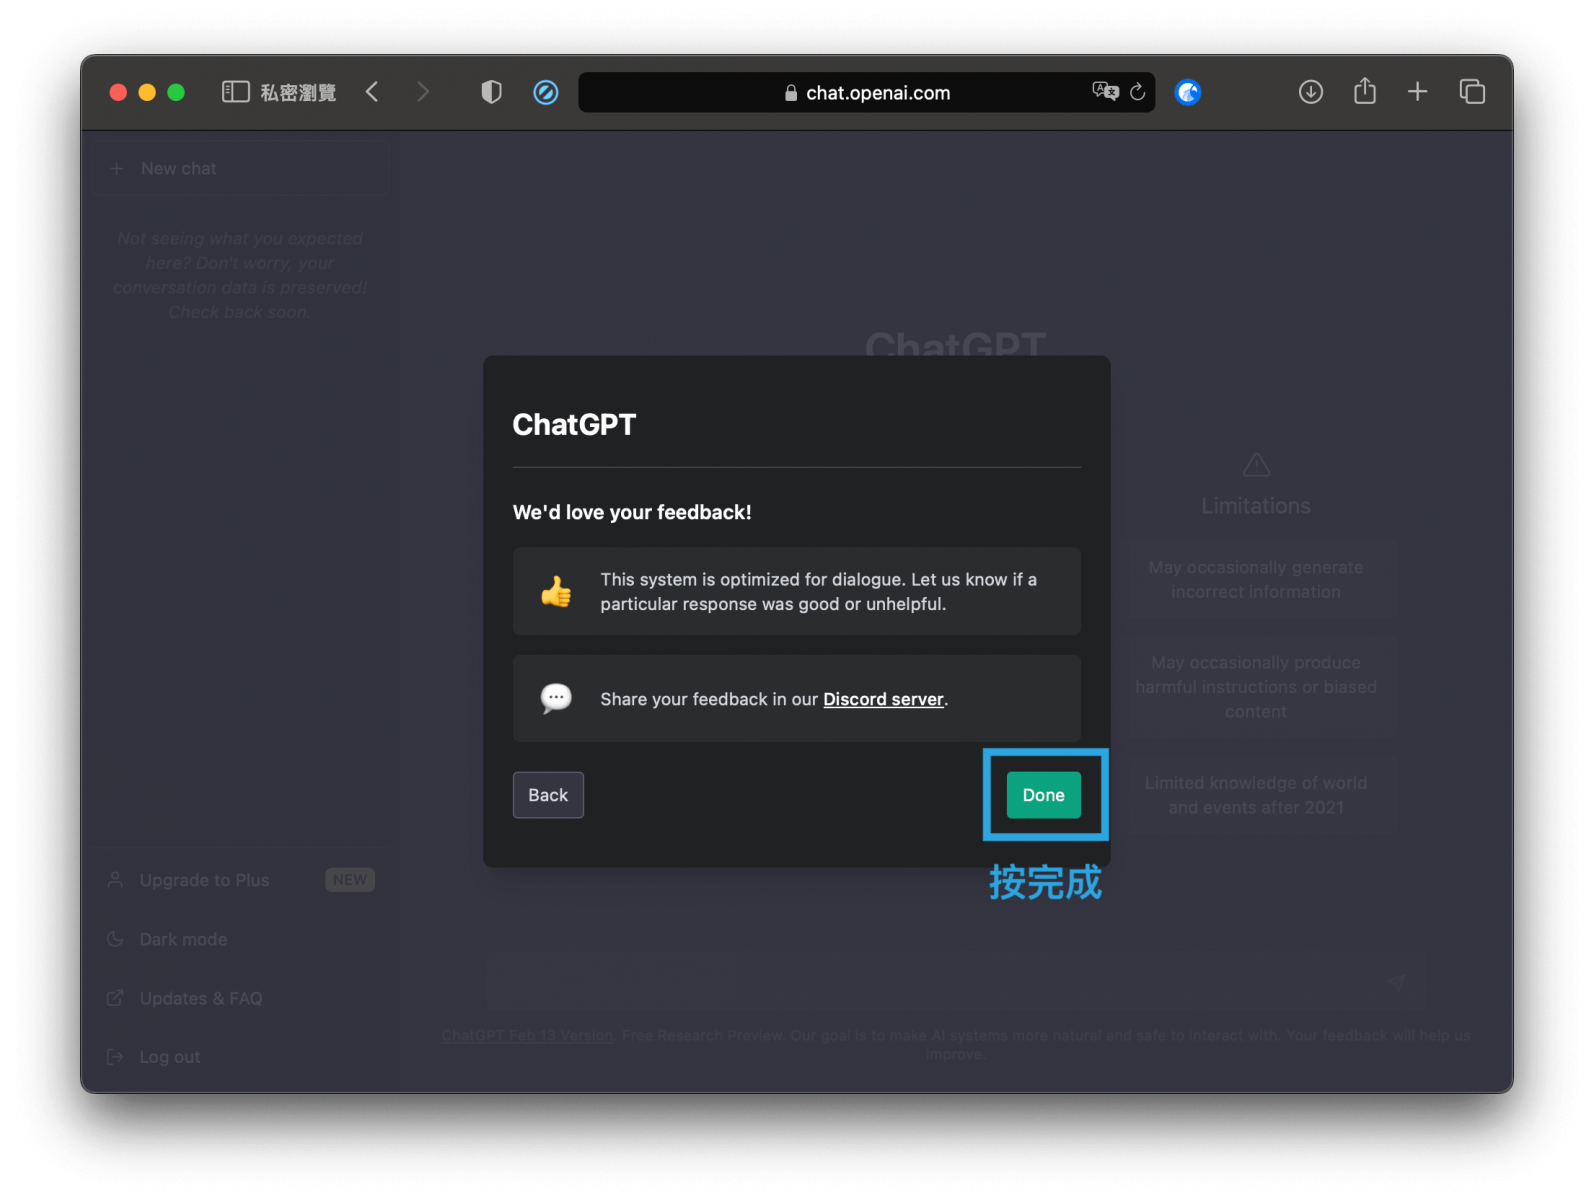Screen dimensions: 1594x1200
Task: Click the blue circular extension icon
Action: point(1188,92)
